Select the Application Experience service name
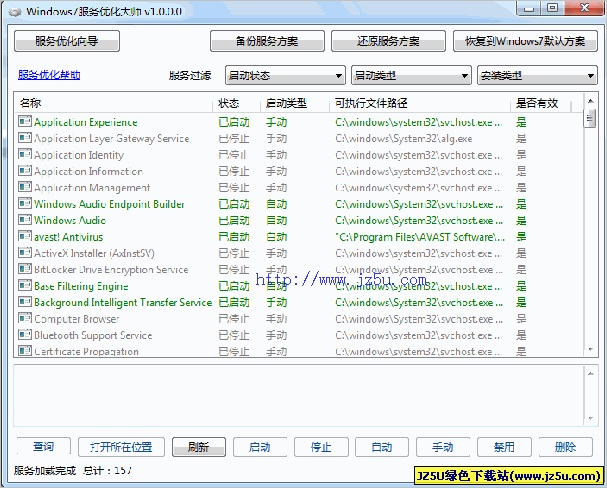Screen dimensions: 607x488 pyautogui.click(x=86, y=122)
